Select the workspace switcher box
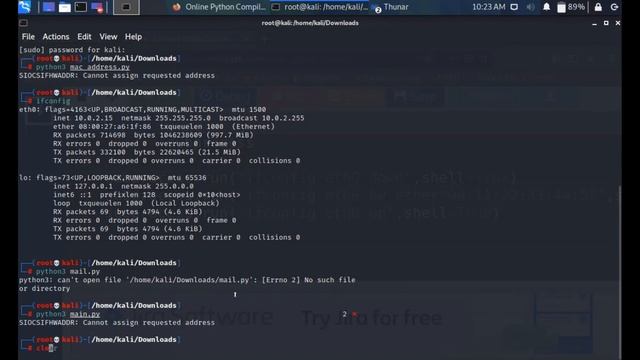 126,7
